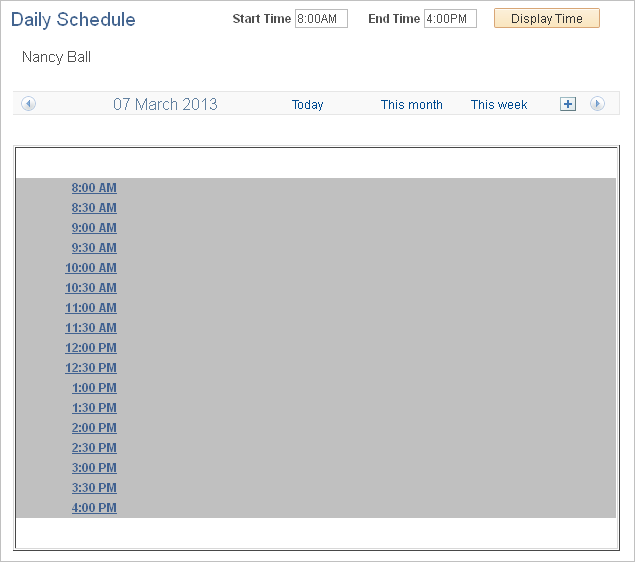The image size is (635, 562).
Task: Select the 3:30 PM time slot
Action: (x=94, y=487)
